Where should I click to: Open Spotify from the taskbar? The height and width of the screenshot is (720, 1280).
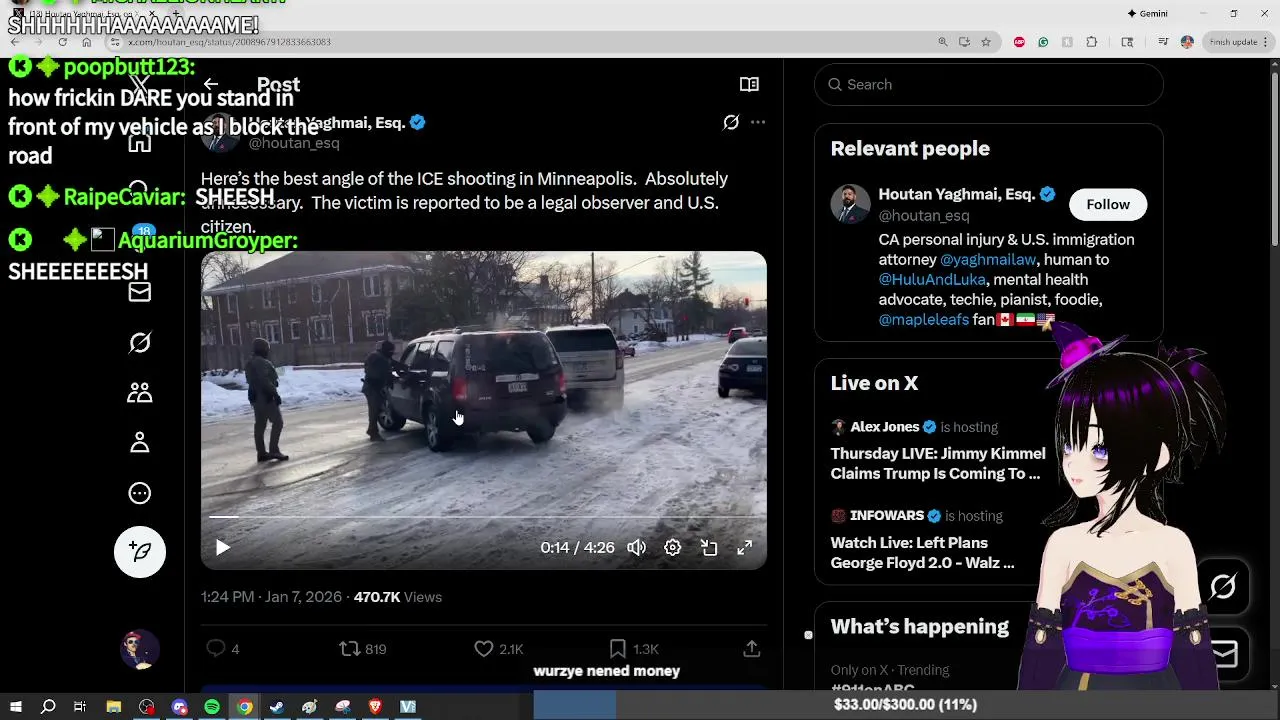click(212, 707)
